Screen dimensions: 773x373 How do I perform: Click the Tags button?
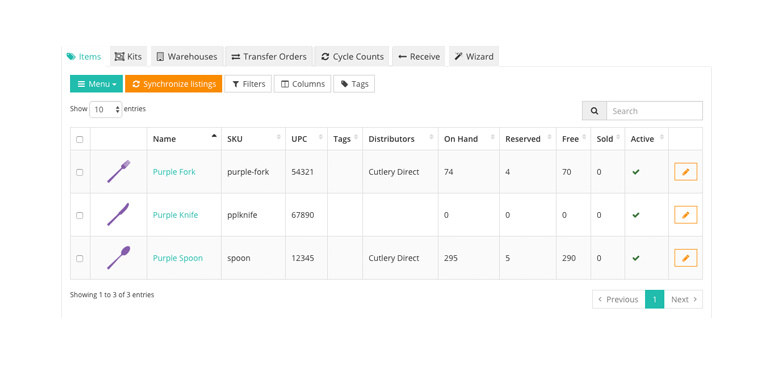pyautogui.click(x=354, y=84)
